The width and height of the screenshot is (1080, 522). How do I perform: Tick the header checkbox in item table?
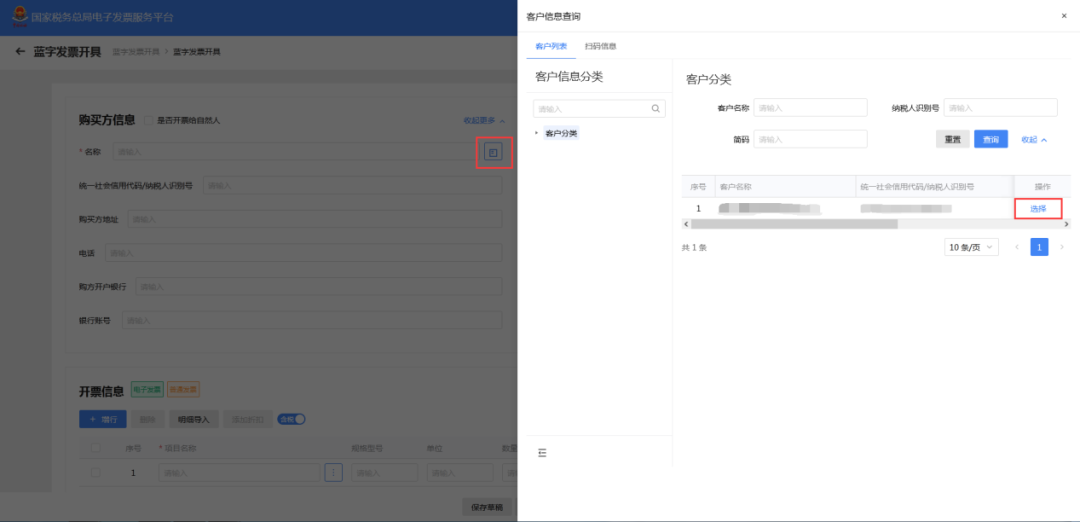[x=96, y=448]
